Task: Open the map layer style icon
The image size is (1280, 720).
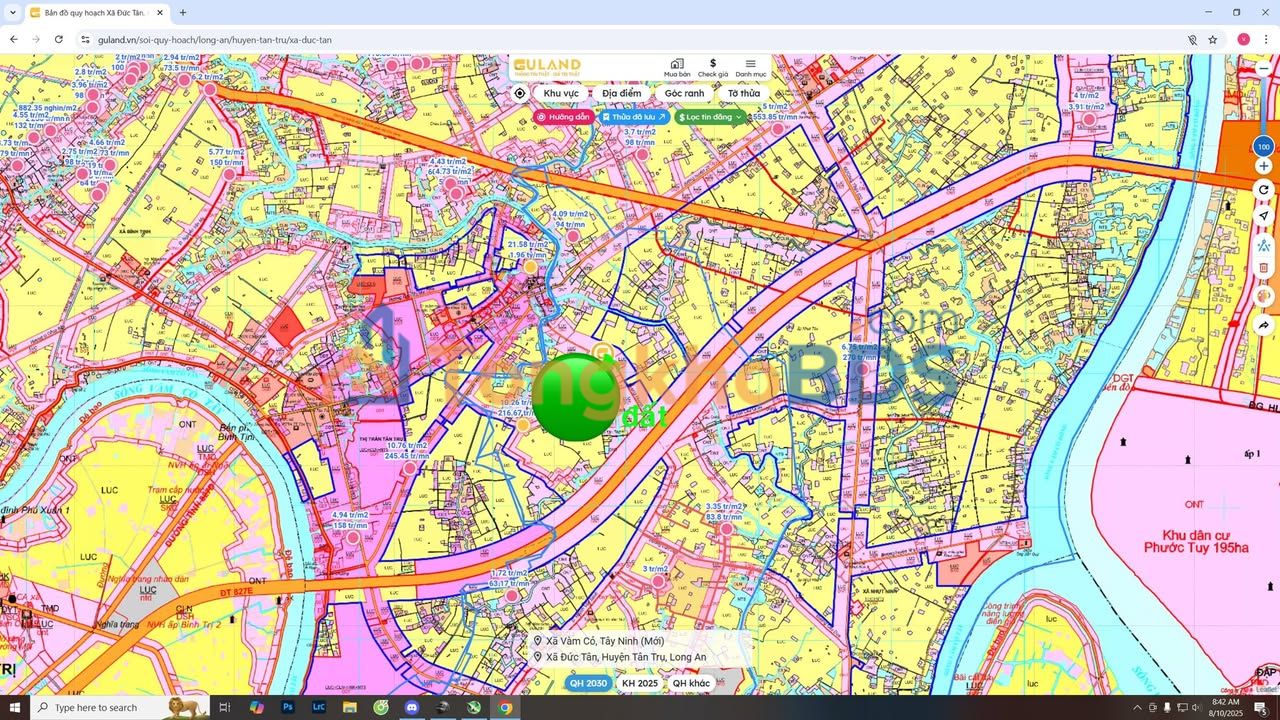Action: click(x=1264, y=297)
